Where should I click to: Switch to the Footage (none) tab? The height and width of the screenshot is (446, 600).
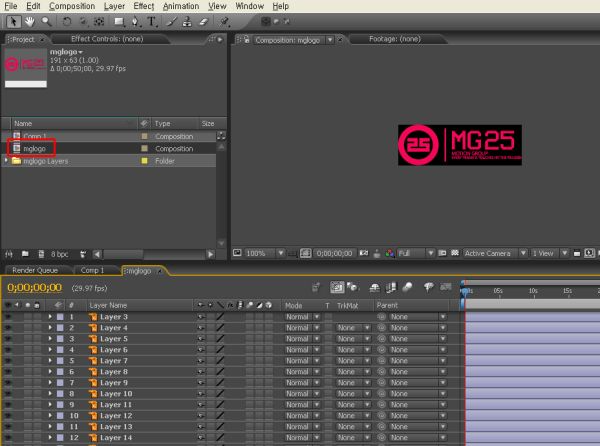[395, 39]
